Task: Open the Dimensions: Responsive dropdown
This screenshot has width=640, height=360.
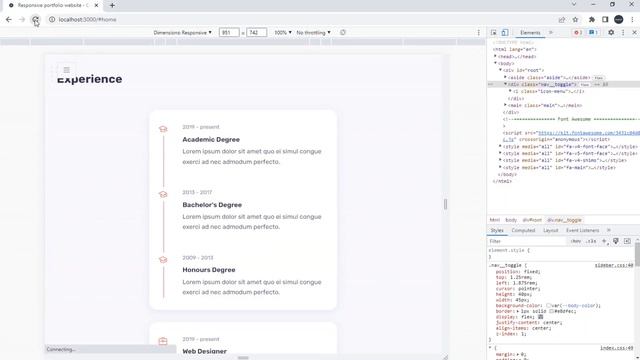Action: 182,32
